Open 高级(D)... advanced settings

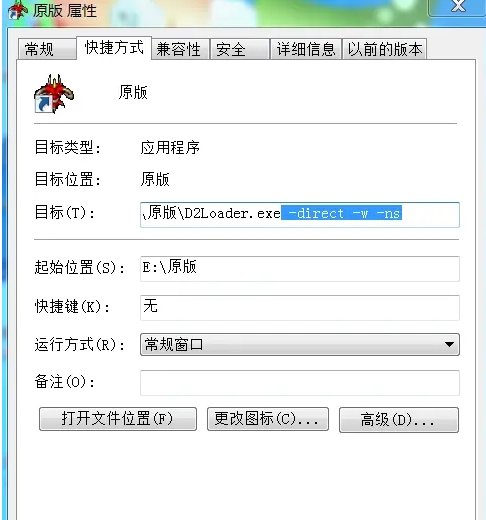pyautogui.click(x=399, y=420)
